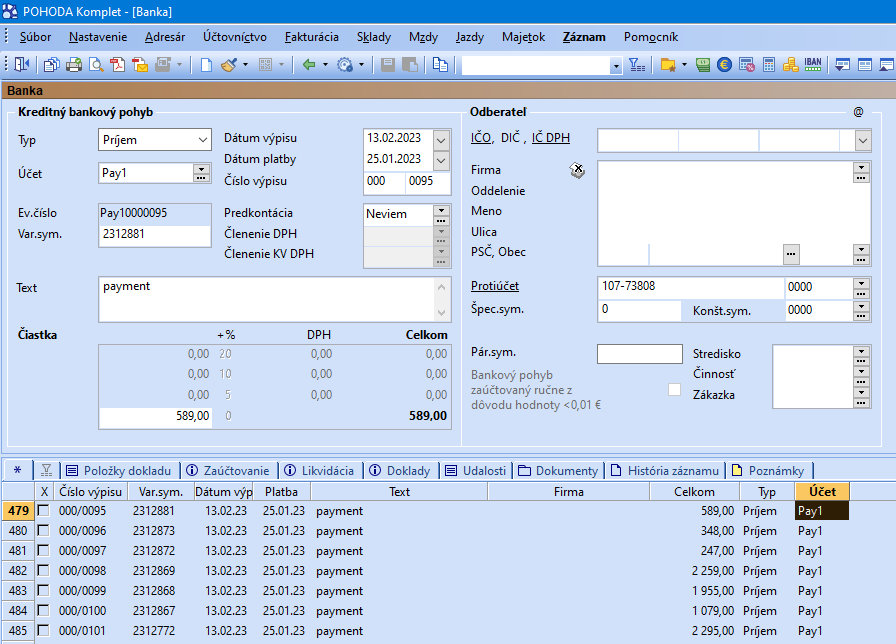896x644 pixels.
Task: Open the Typ Príjem dropdown
Action: point(203,140)
